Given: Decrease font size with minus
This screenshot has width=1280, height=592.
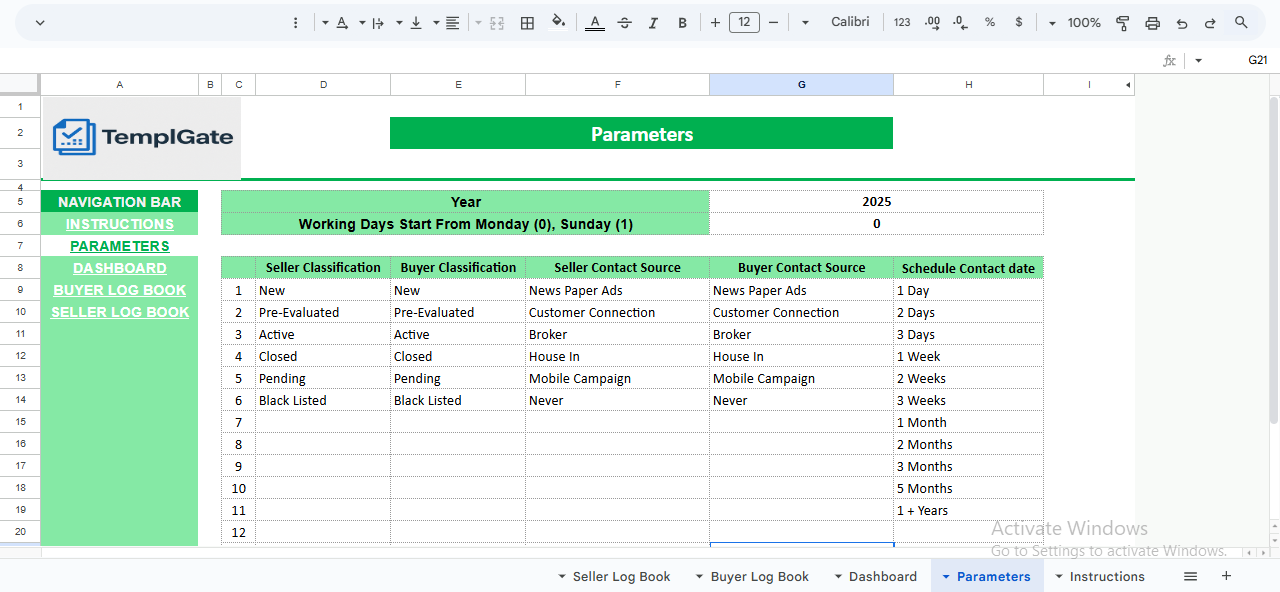Looking at the screenshot, I should tap(775, 22).
